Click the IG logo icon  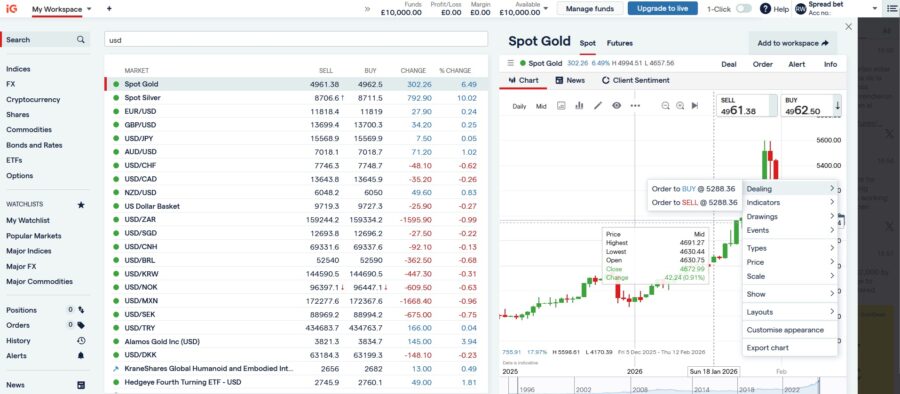click(x=11, y=9)
